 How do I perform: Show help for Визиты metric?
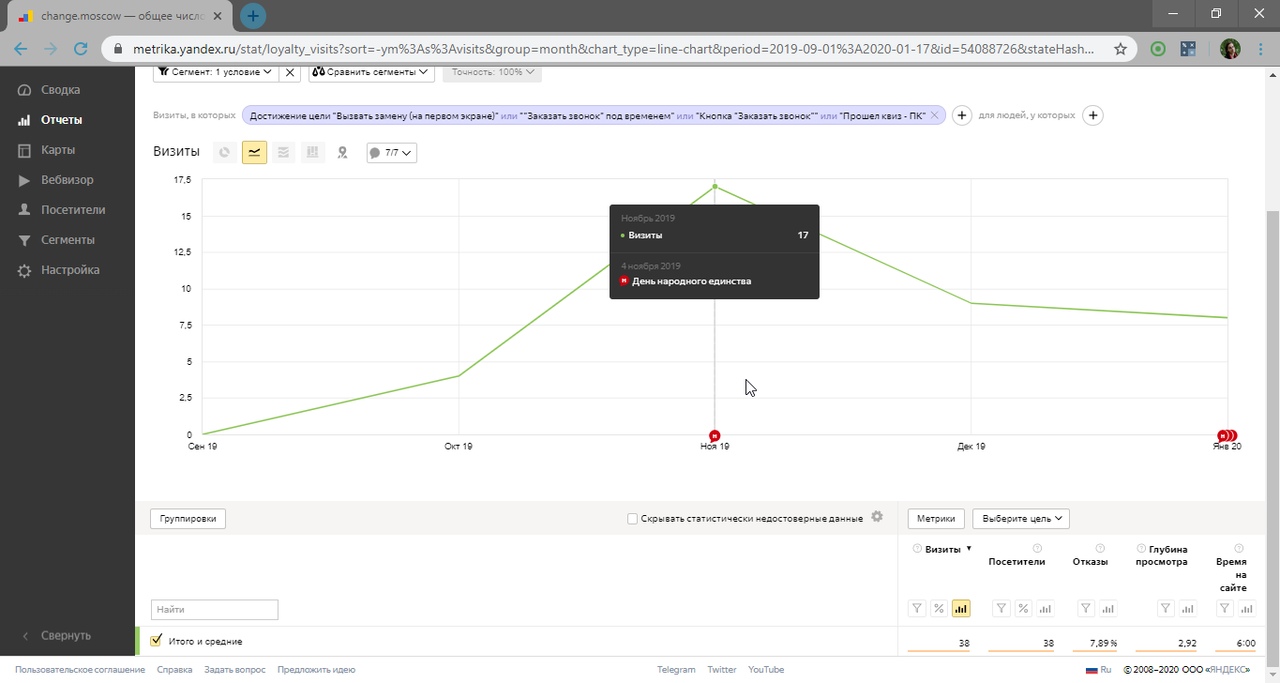point(917,549)
